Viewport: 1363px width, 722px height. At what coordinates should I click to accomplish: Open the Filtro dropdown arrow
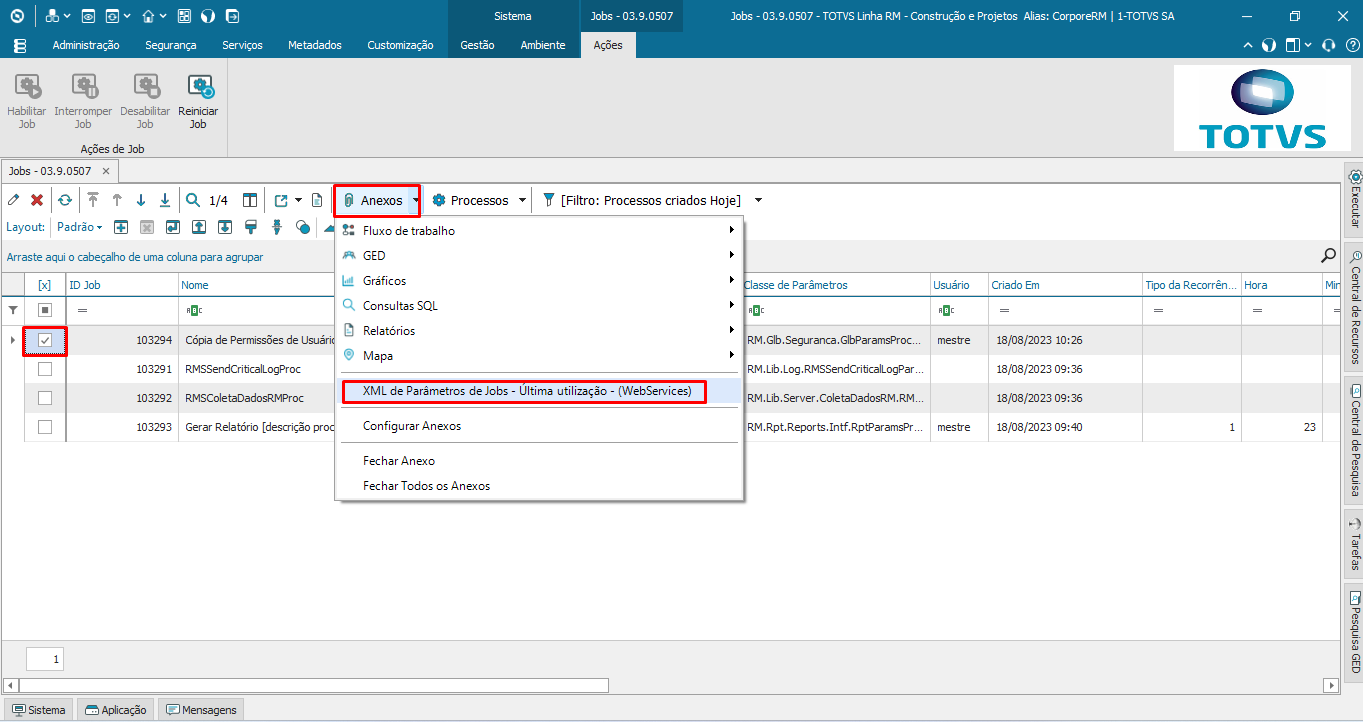point(758,200)
